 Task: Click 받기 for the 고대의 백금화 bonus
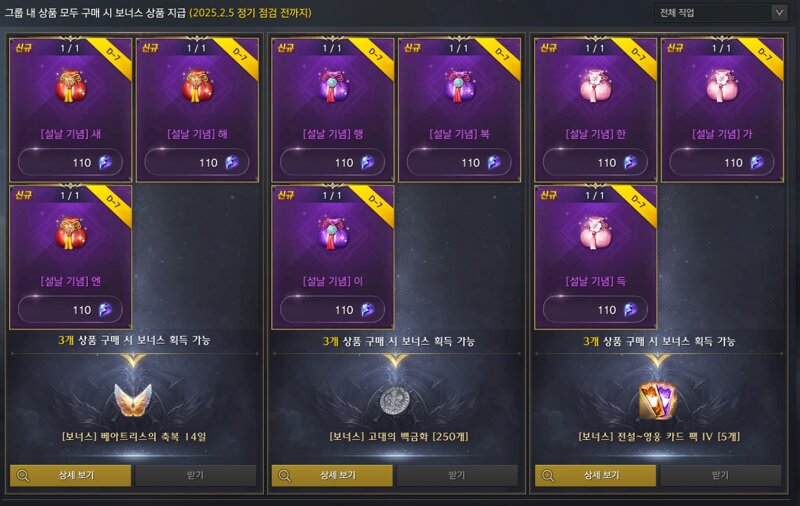[x=457, y=475]
